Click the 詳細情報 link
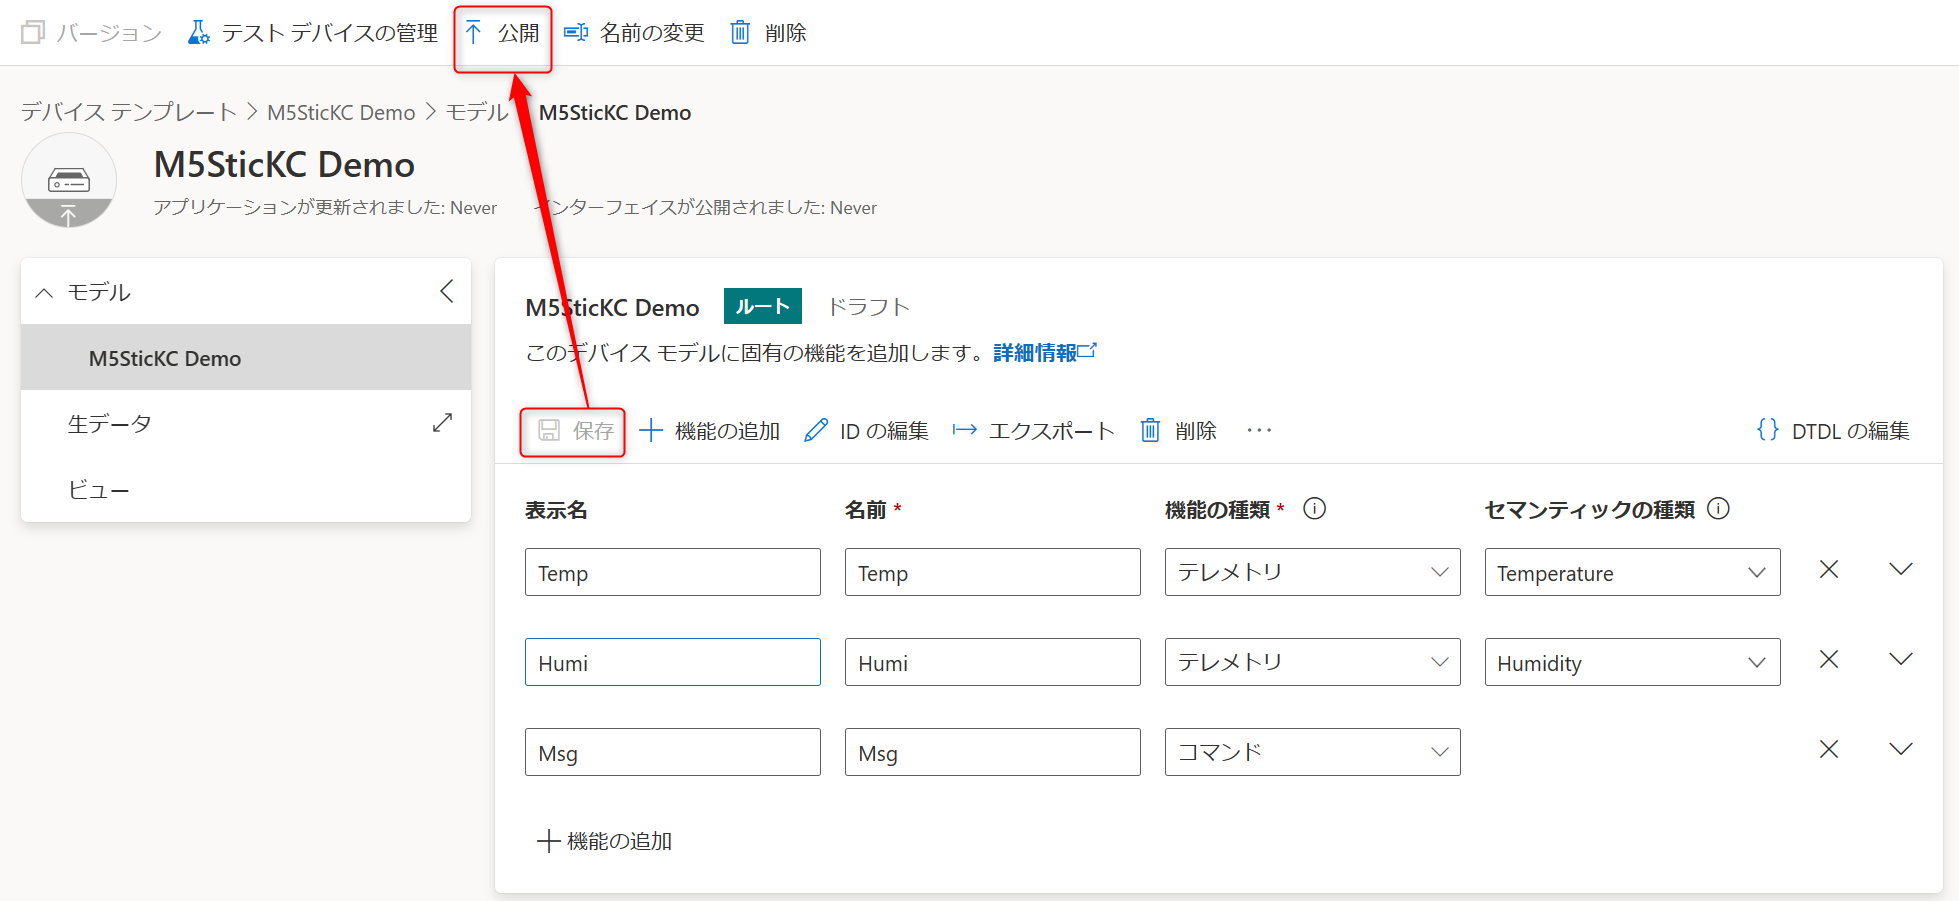The width and height of the screenshot is (1959, 901). click(1044, 352)
